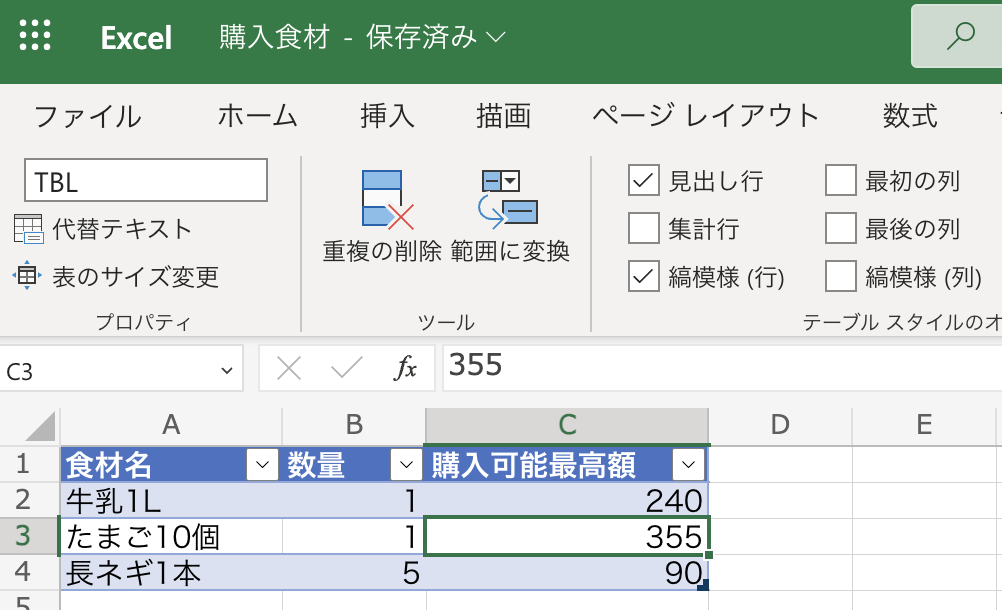Expand the name box dropdown arrow
This screenshot has width=1002, height=610.
(226, 370)
